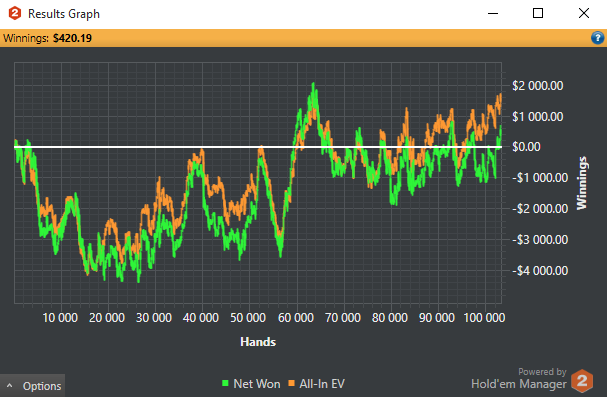Screen dimensions: 607x397
Task: Open the blue help question mark icon
Action: (597, 38)
